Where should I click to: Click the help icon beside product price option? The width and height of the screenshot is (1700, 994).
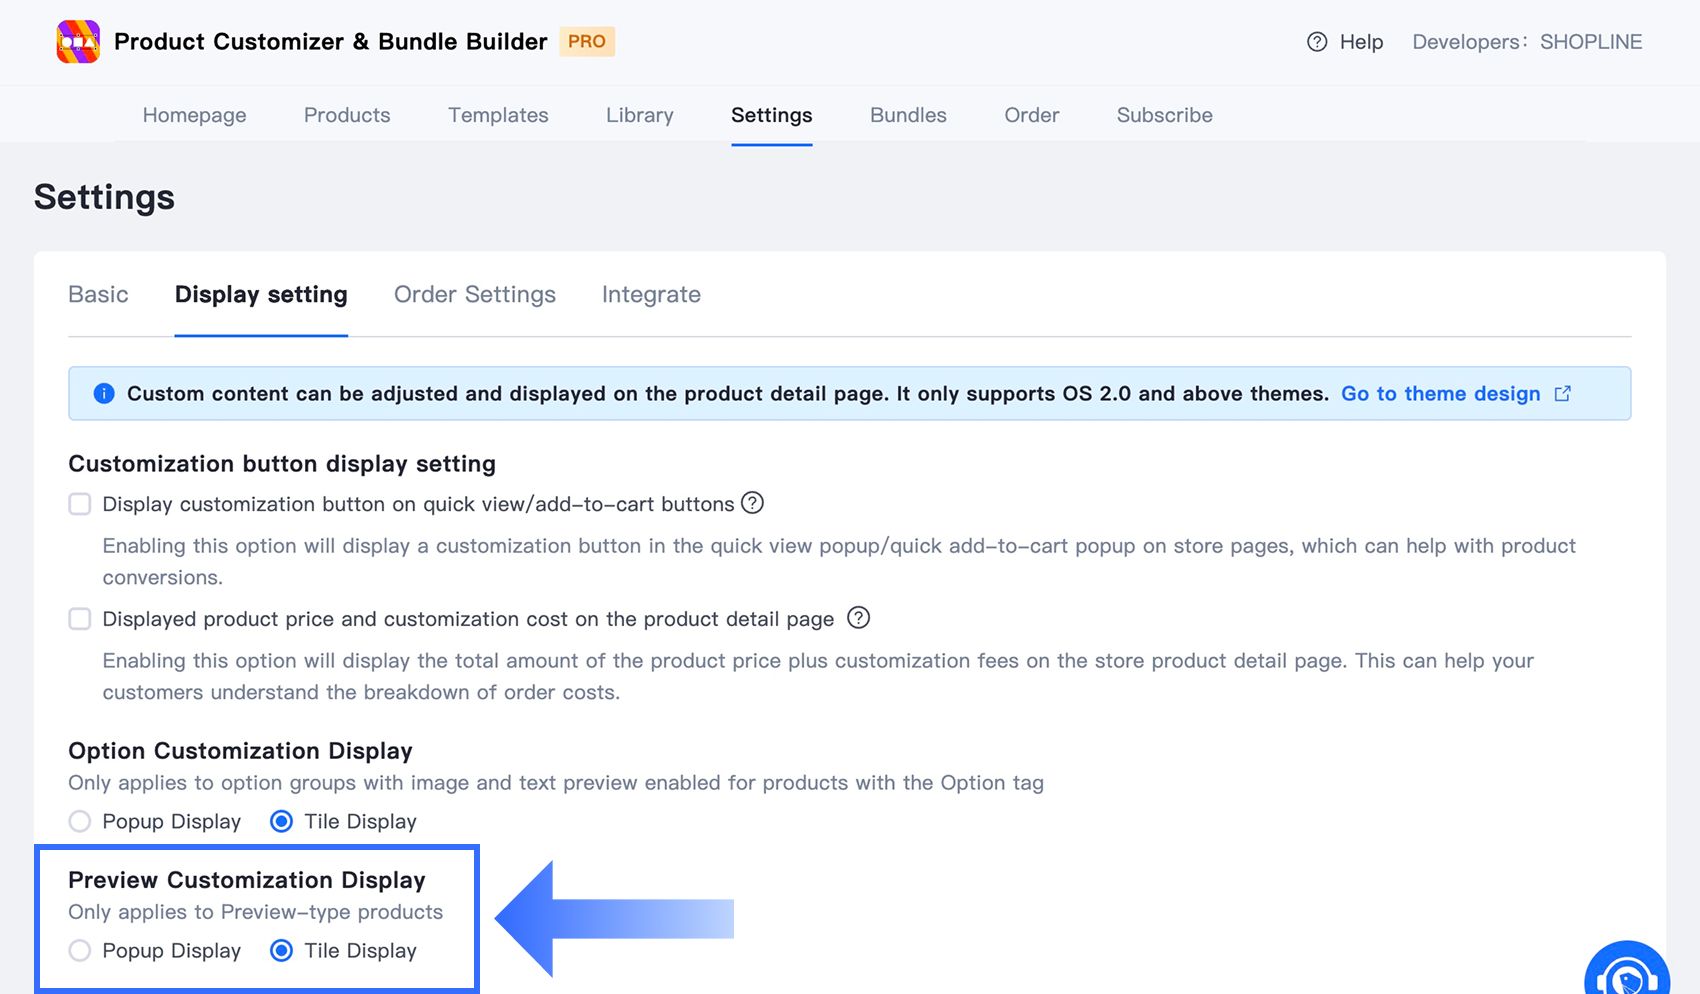(x=858, y=618)
